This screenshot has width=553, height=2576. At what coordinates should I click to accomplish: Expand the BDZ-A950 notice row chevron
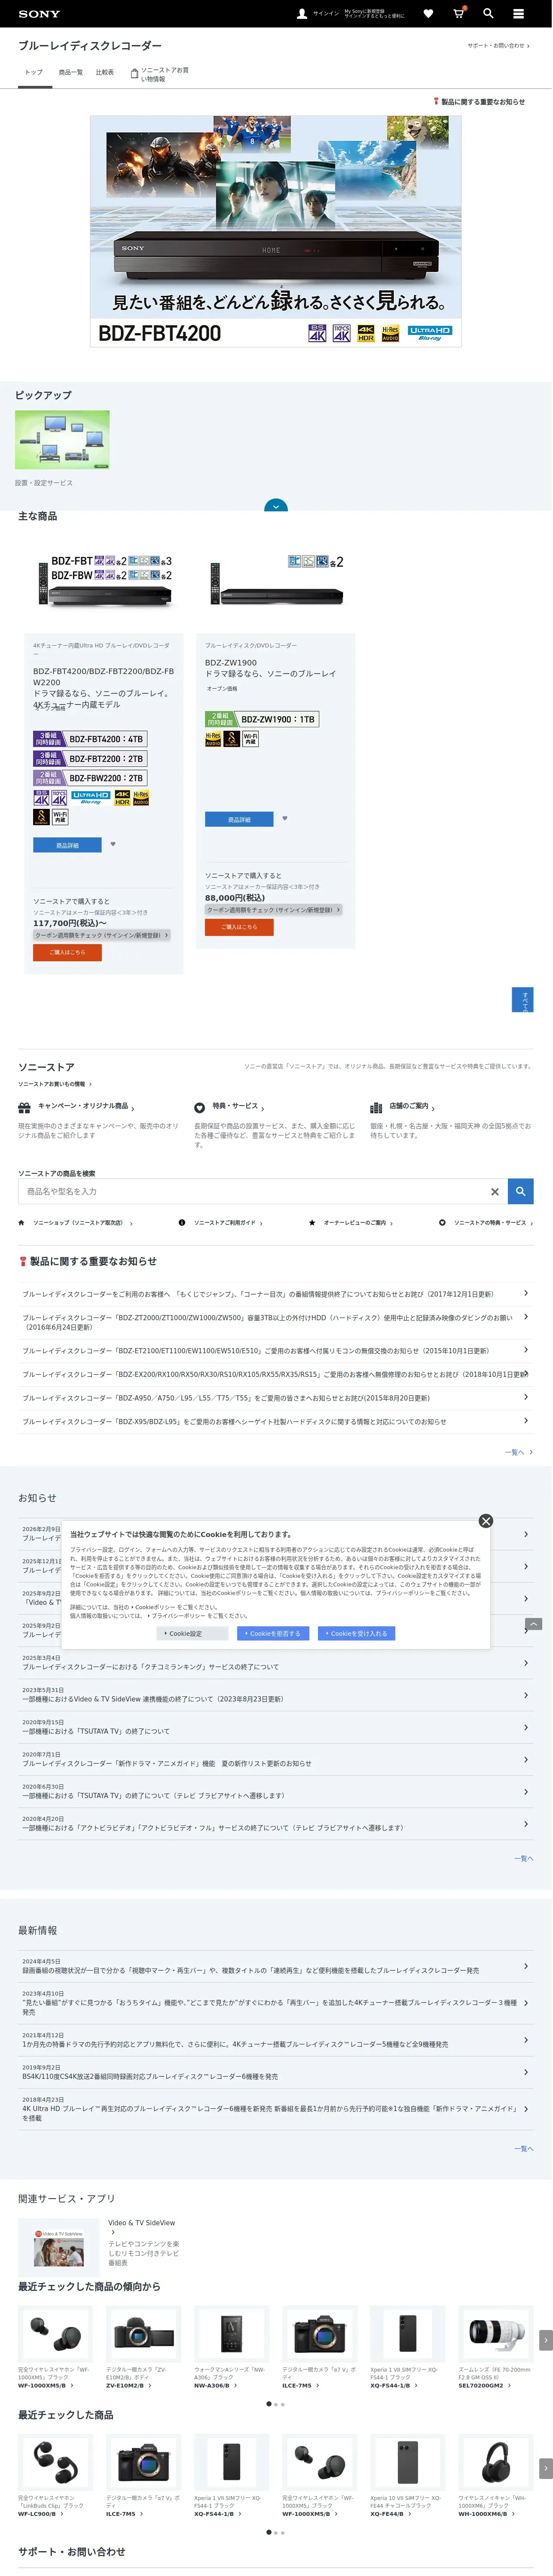[526, 1398]
